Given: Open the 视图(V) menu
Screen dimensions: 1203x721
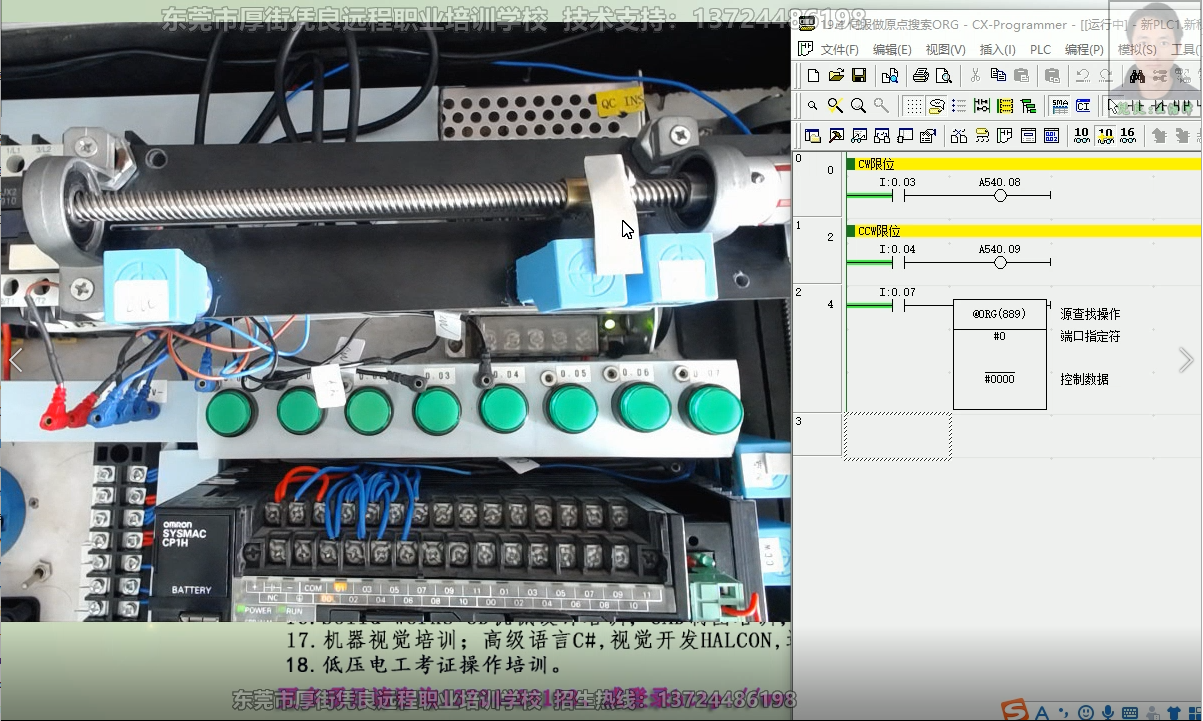Looking at the screenshot, I should tap(945, 49).
